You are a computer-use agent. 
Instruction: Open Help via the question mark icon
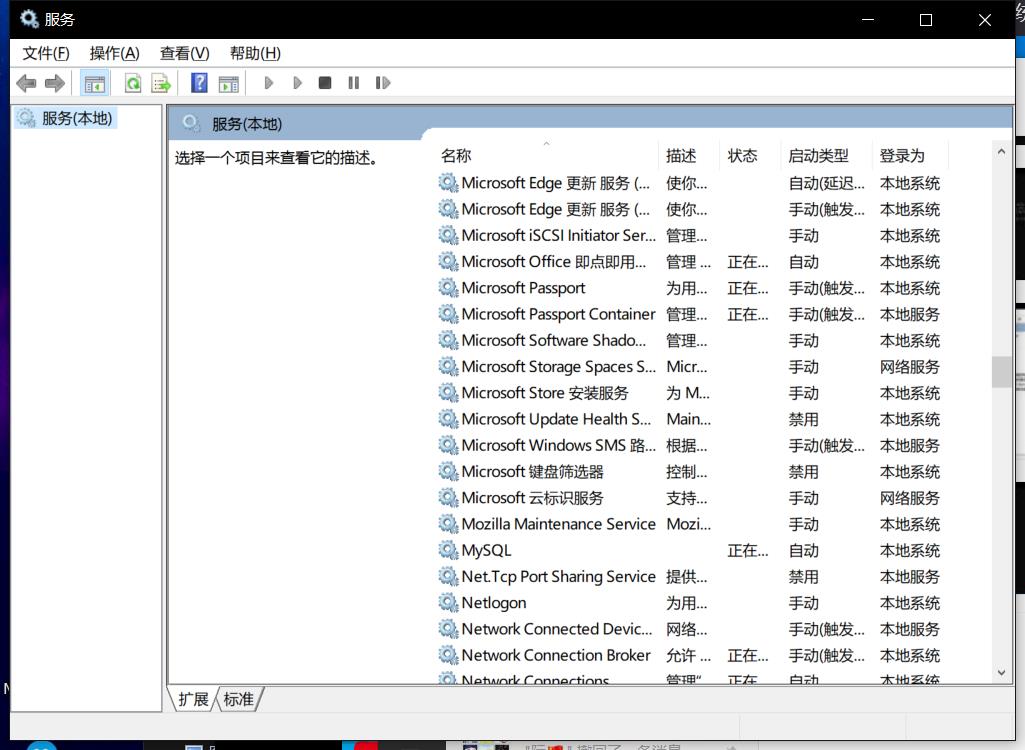pyautogui.click(x=199, y=83)
